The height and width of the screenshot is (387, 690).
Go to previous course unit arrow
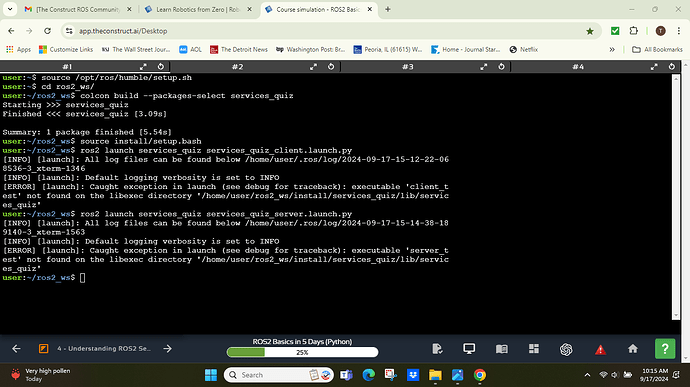pyautogui.click(x=16, y=349)
